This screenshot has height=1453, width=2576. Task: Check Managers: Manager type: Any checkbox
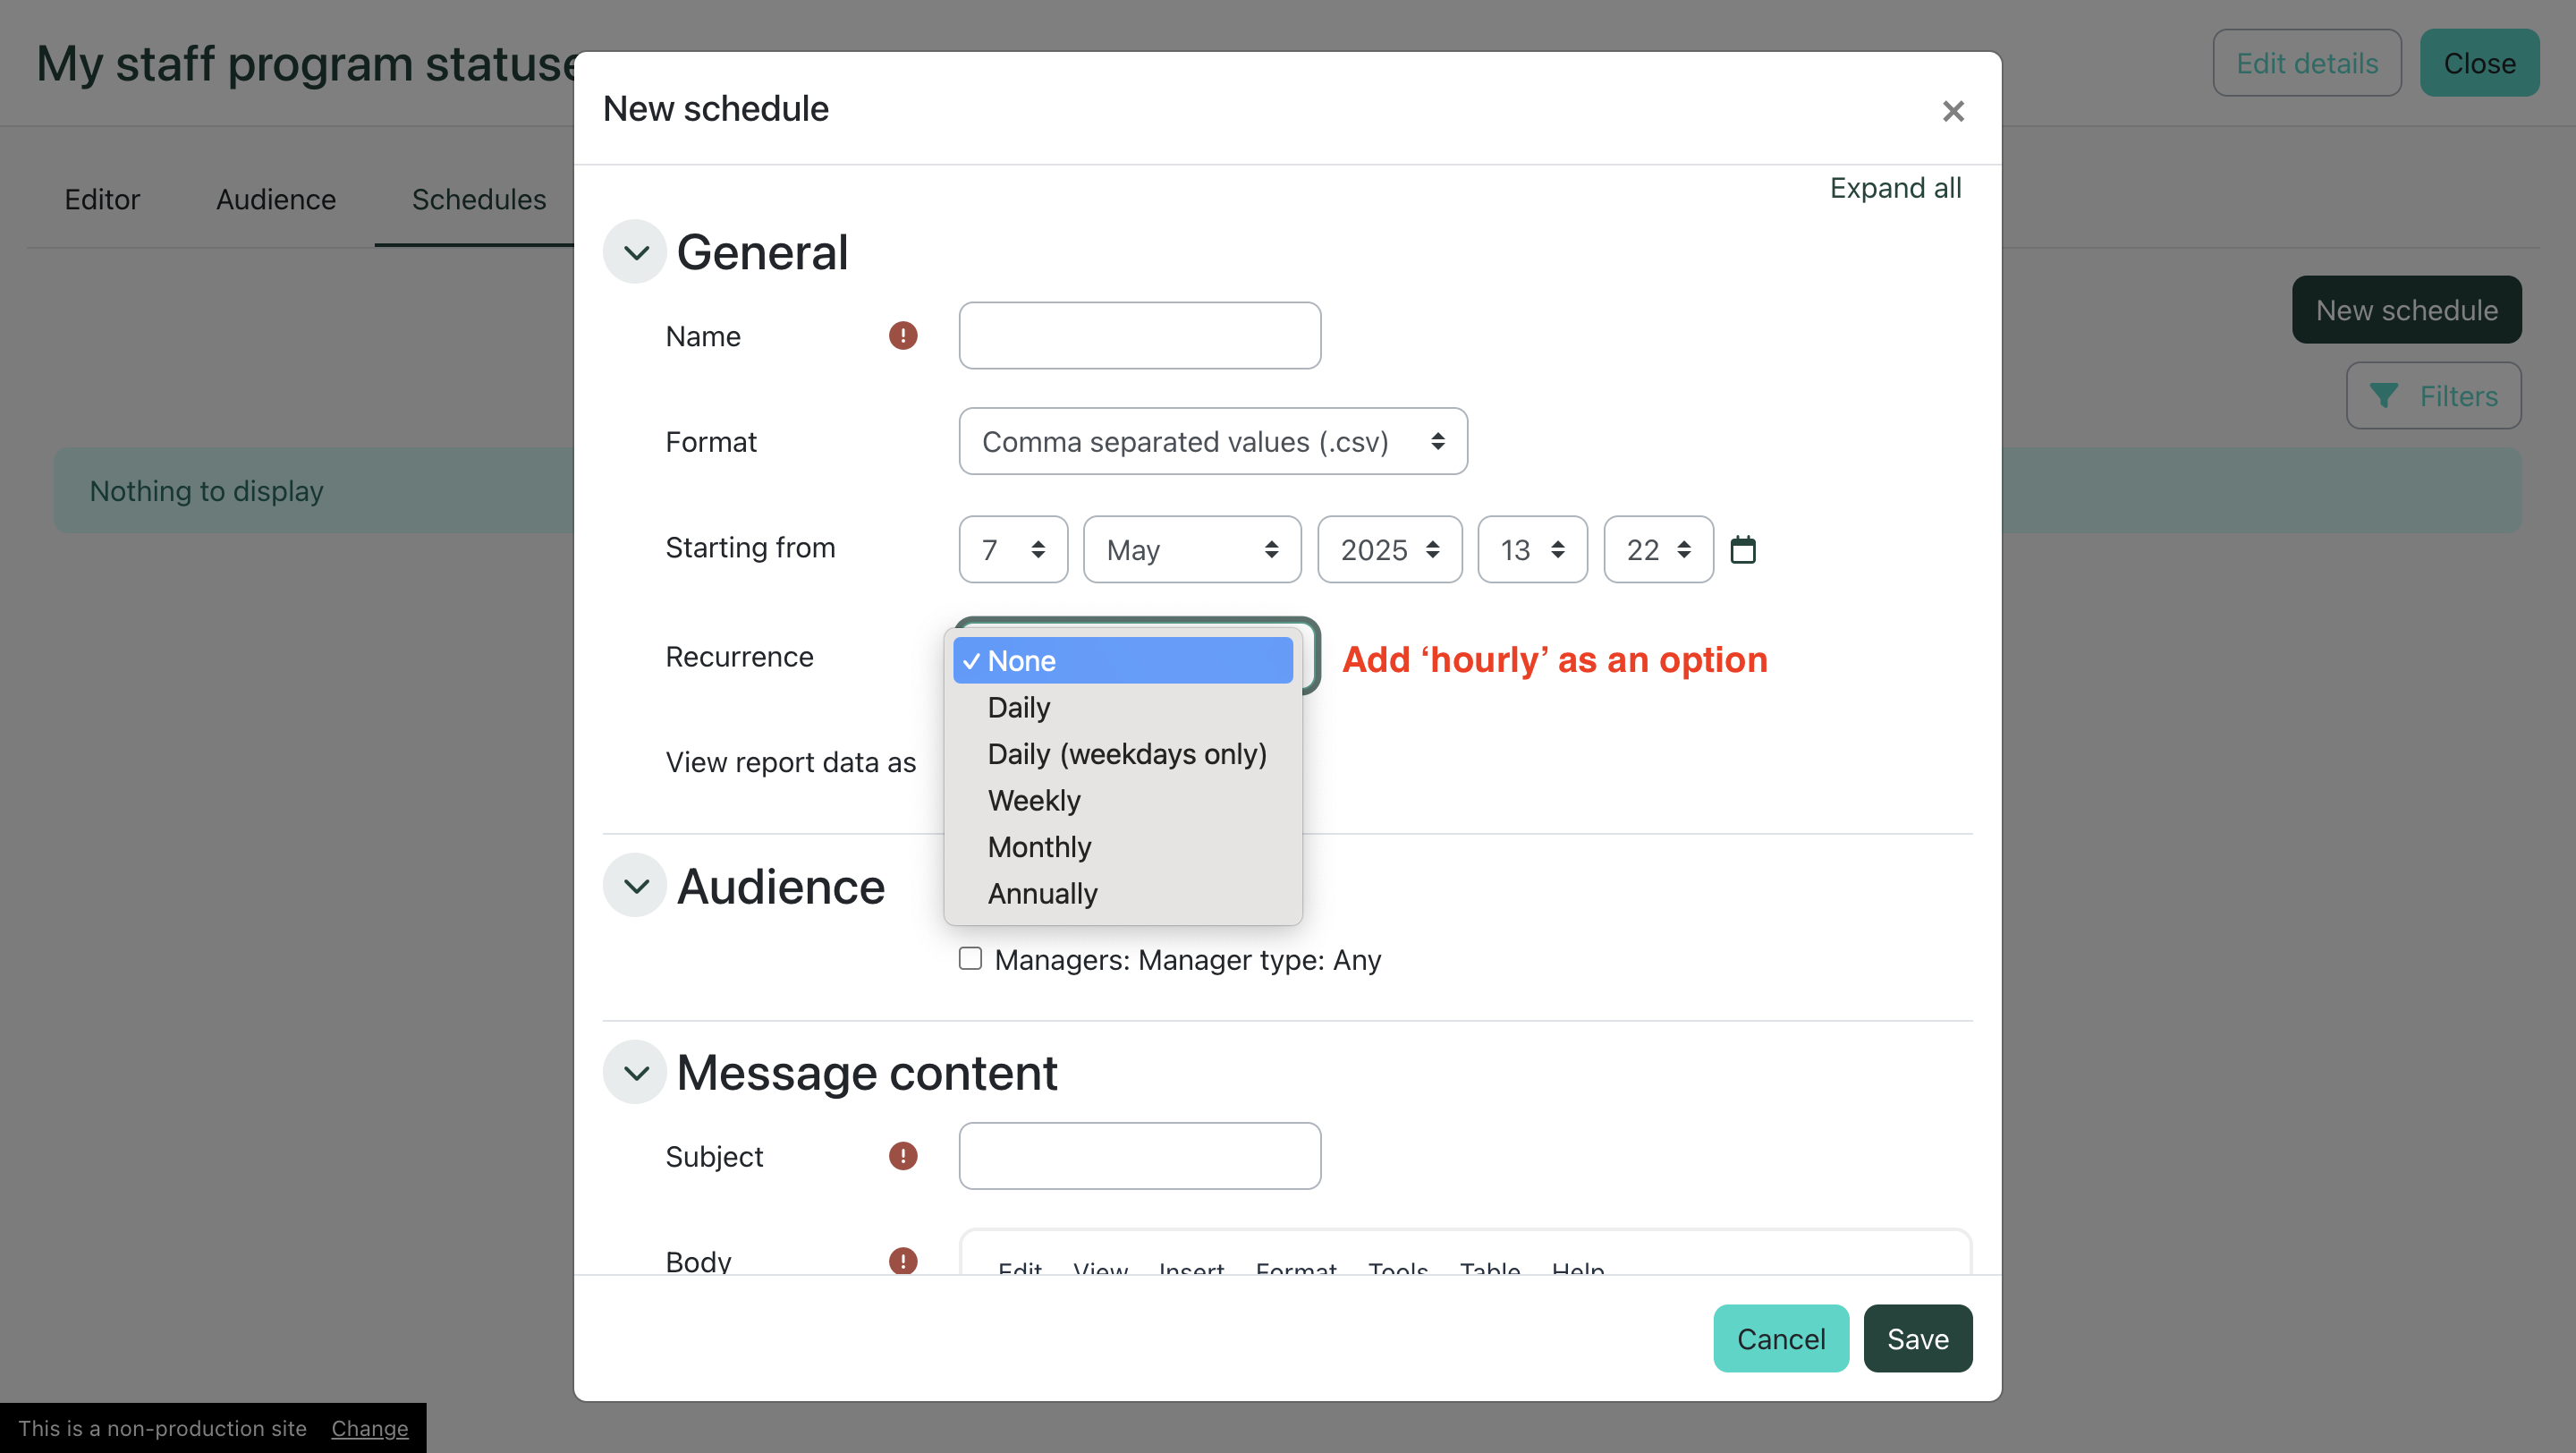point(969,958)
